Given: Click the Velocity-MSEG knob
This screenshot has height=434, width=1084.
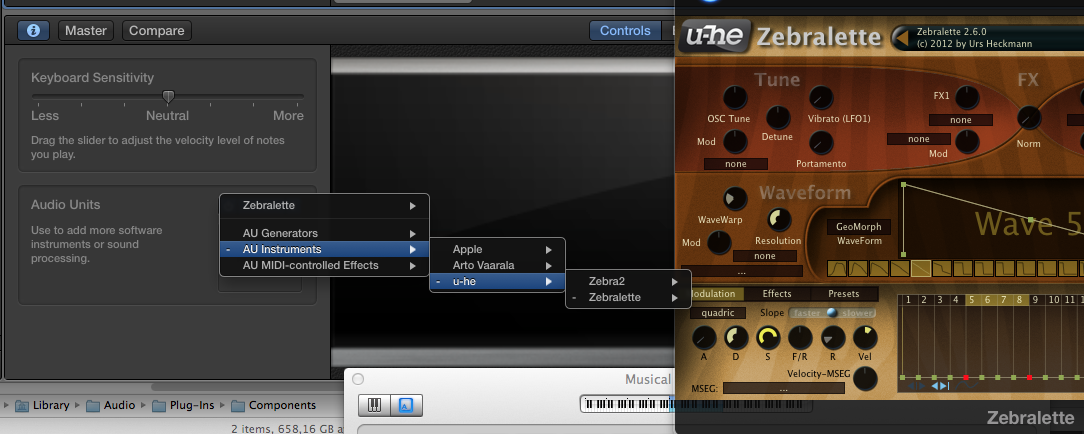Looking at the screenshot, I should 865,379.
